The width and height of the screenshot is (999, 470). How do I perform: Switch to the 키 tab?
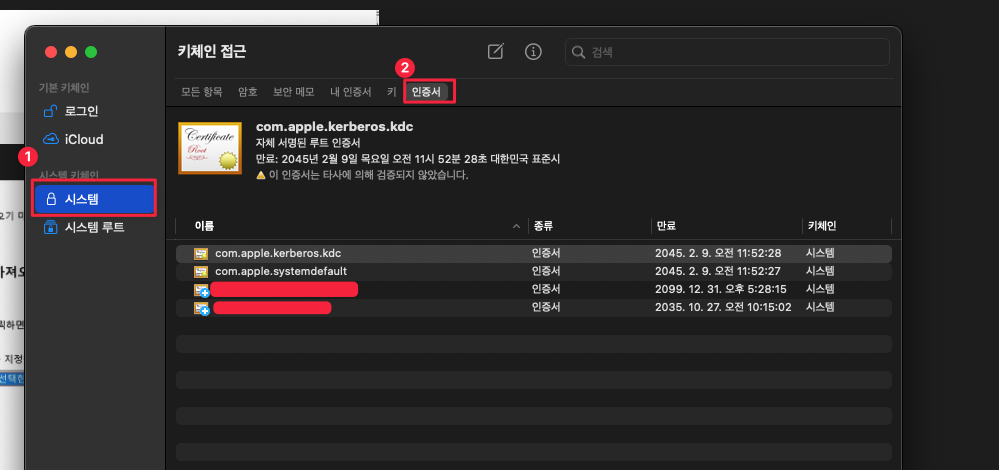pos(392,92)
